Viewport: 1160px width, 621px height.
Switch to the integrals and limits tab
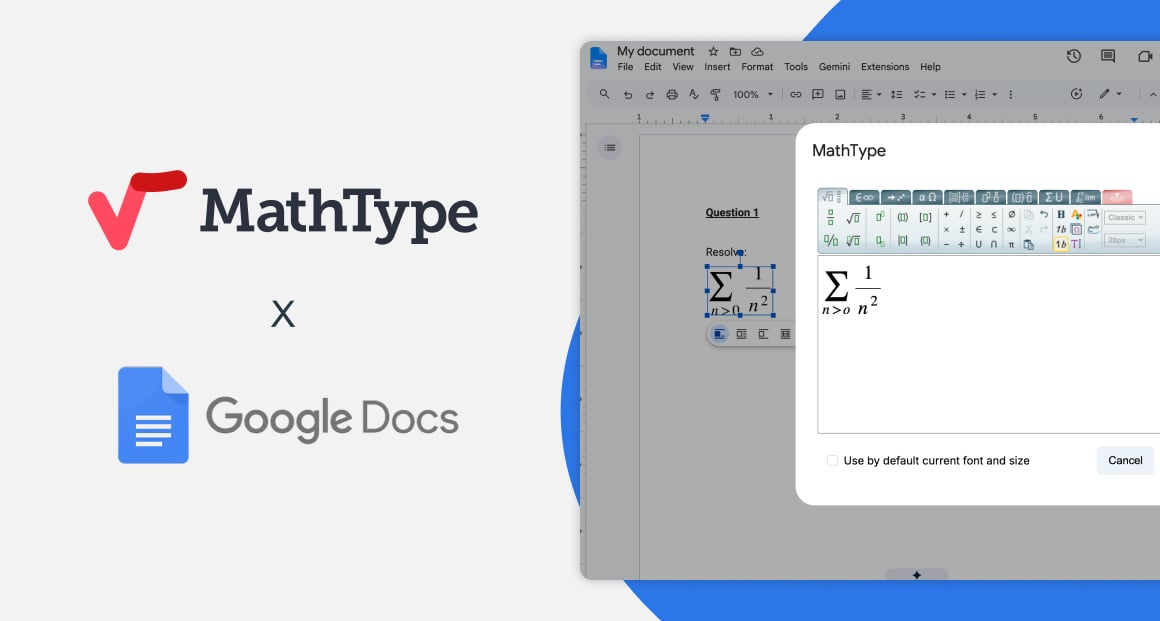click(1086, 198)
